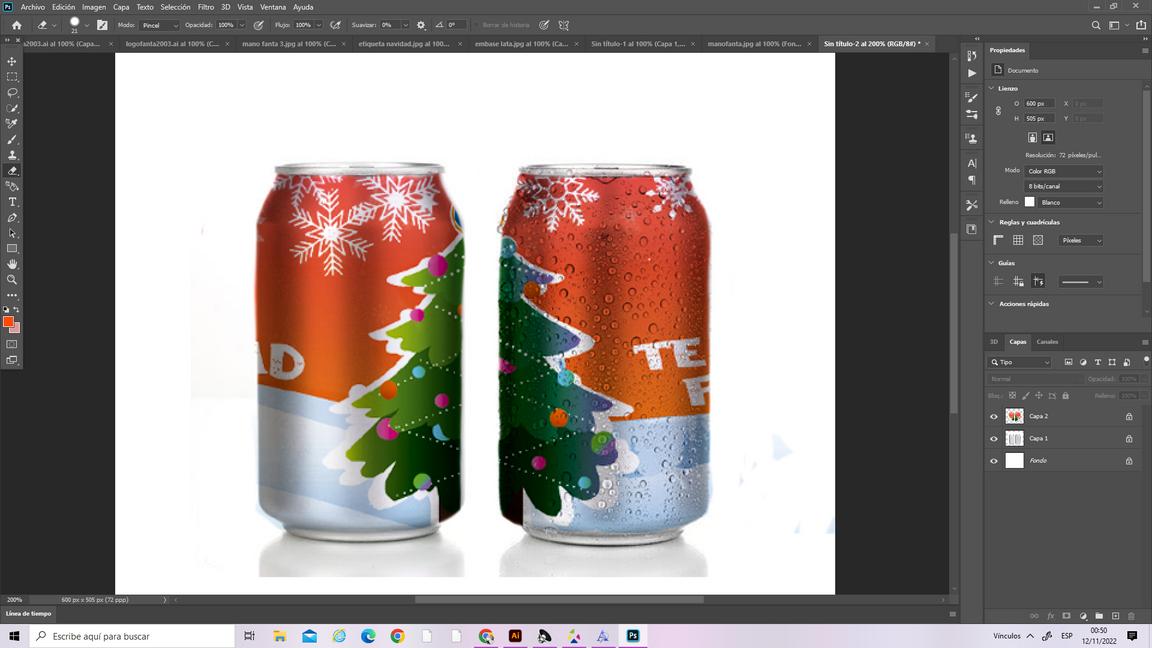The image size is (1152, 648).
Task: Hide the Capa 2 layer
Action: [x=994, y=416]
